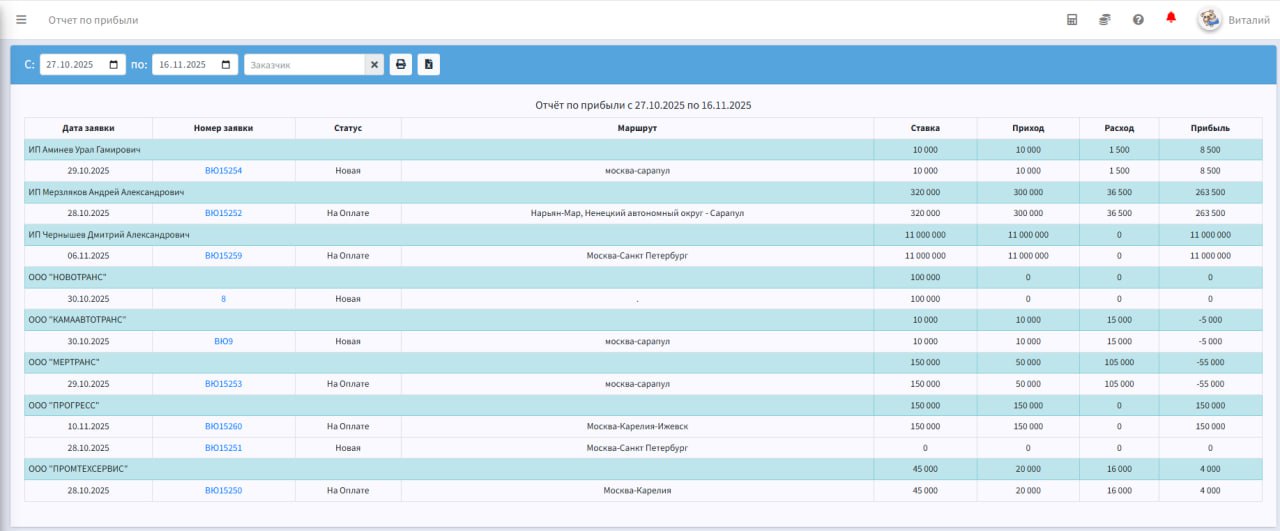The height and width of the screenshot is (531, 1280).
Task: Open the calculator icon in header
Action: tap(1072, 19)
